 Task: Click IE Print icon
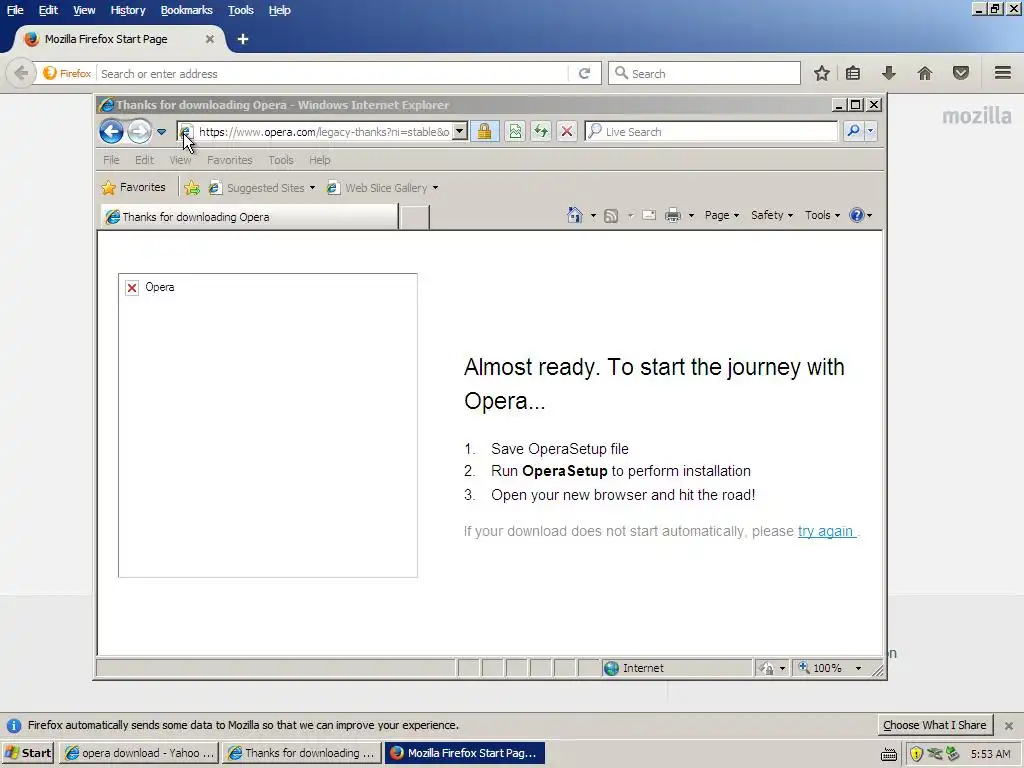coord(673,215)
